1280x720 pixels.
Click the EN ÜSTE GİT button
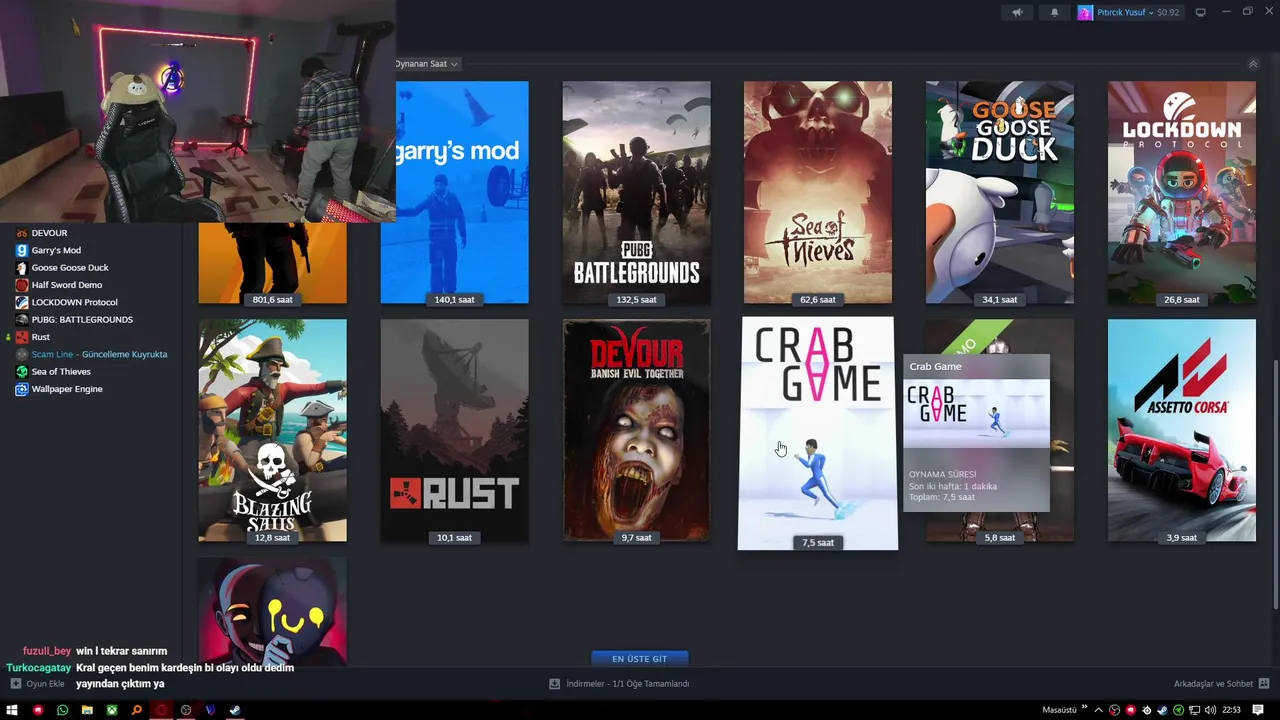(640, 659)
